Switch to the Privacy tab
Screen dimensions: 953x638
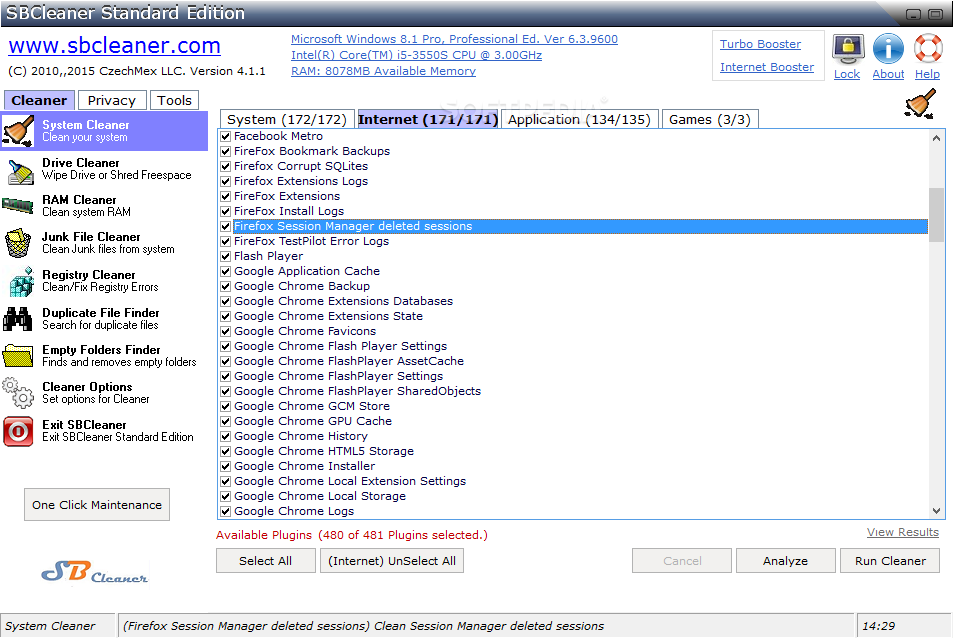[111, 100]
